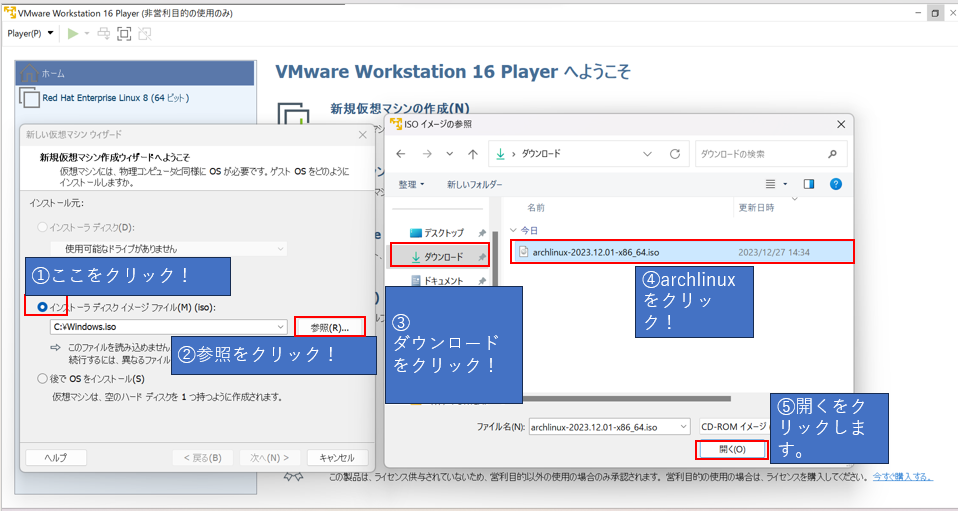Image resolution: width=958 pixels, height=511 pixels.
Task: Click the VMware icon in title bar
Action: (x=10, y=13)
